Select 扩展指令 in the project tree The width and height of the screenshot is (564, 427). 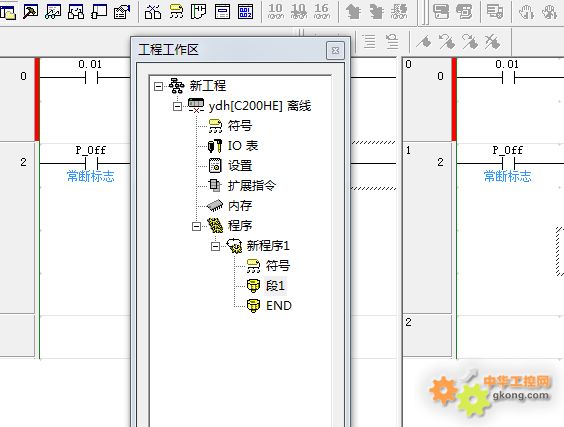252,186
